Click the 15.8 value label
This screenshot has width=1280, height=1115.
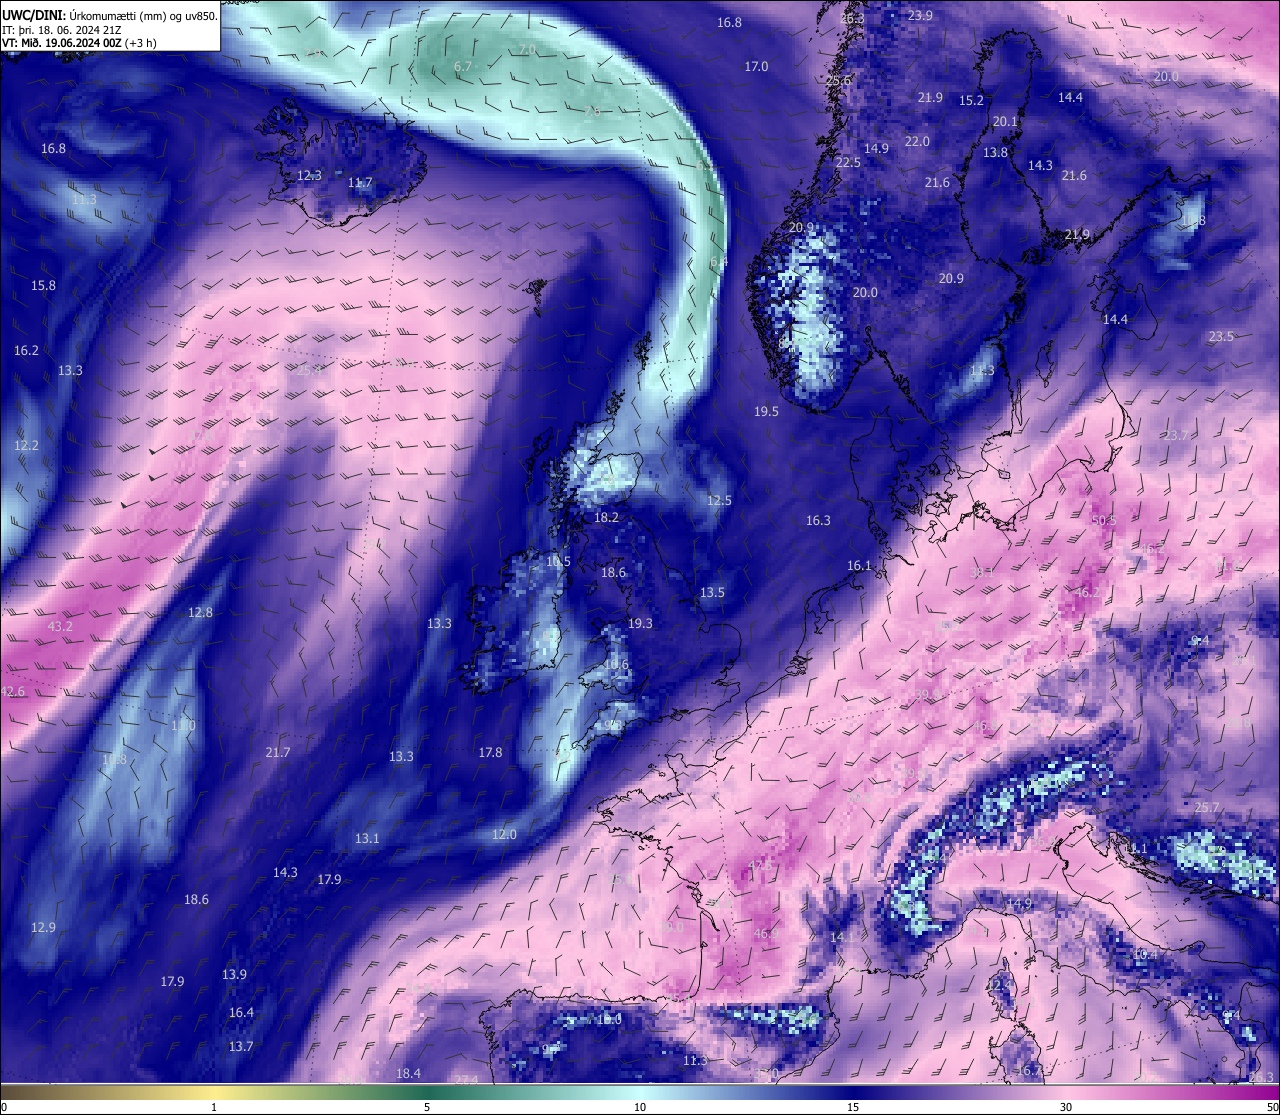[43, 285]
